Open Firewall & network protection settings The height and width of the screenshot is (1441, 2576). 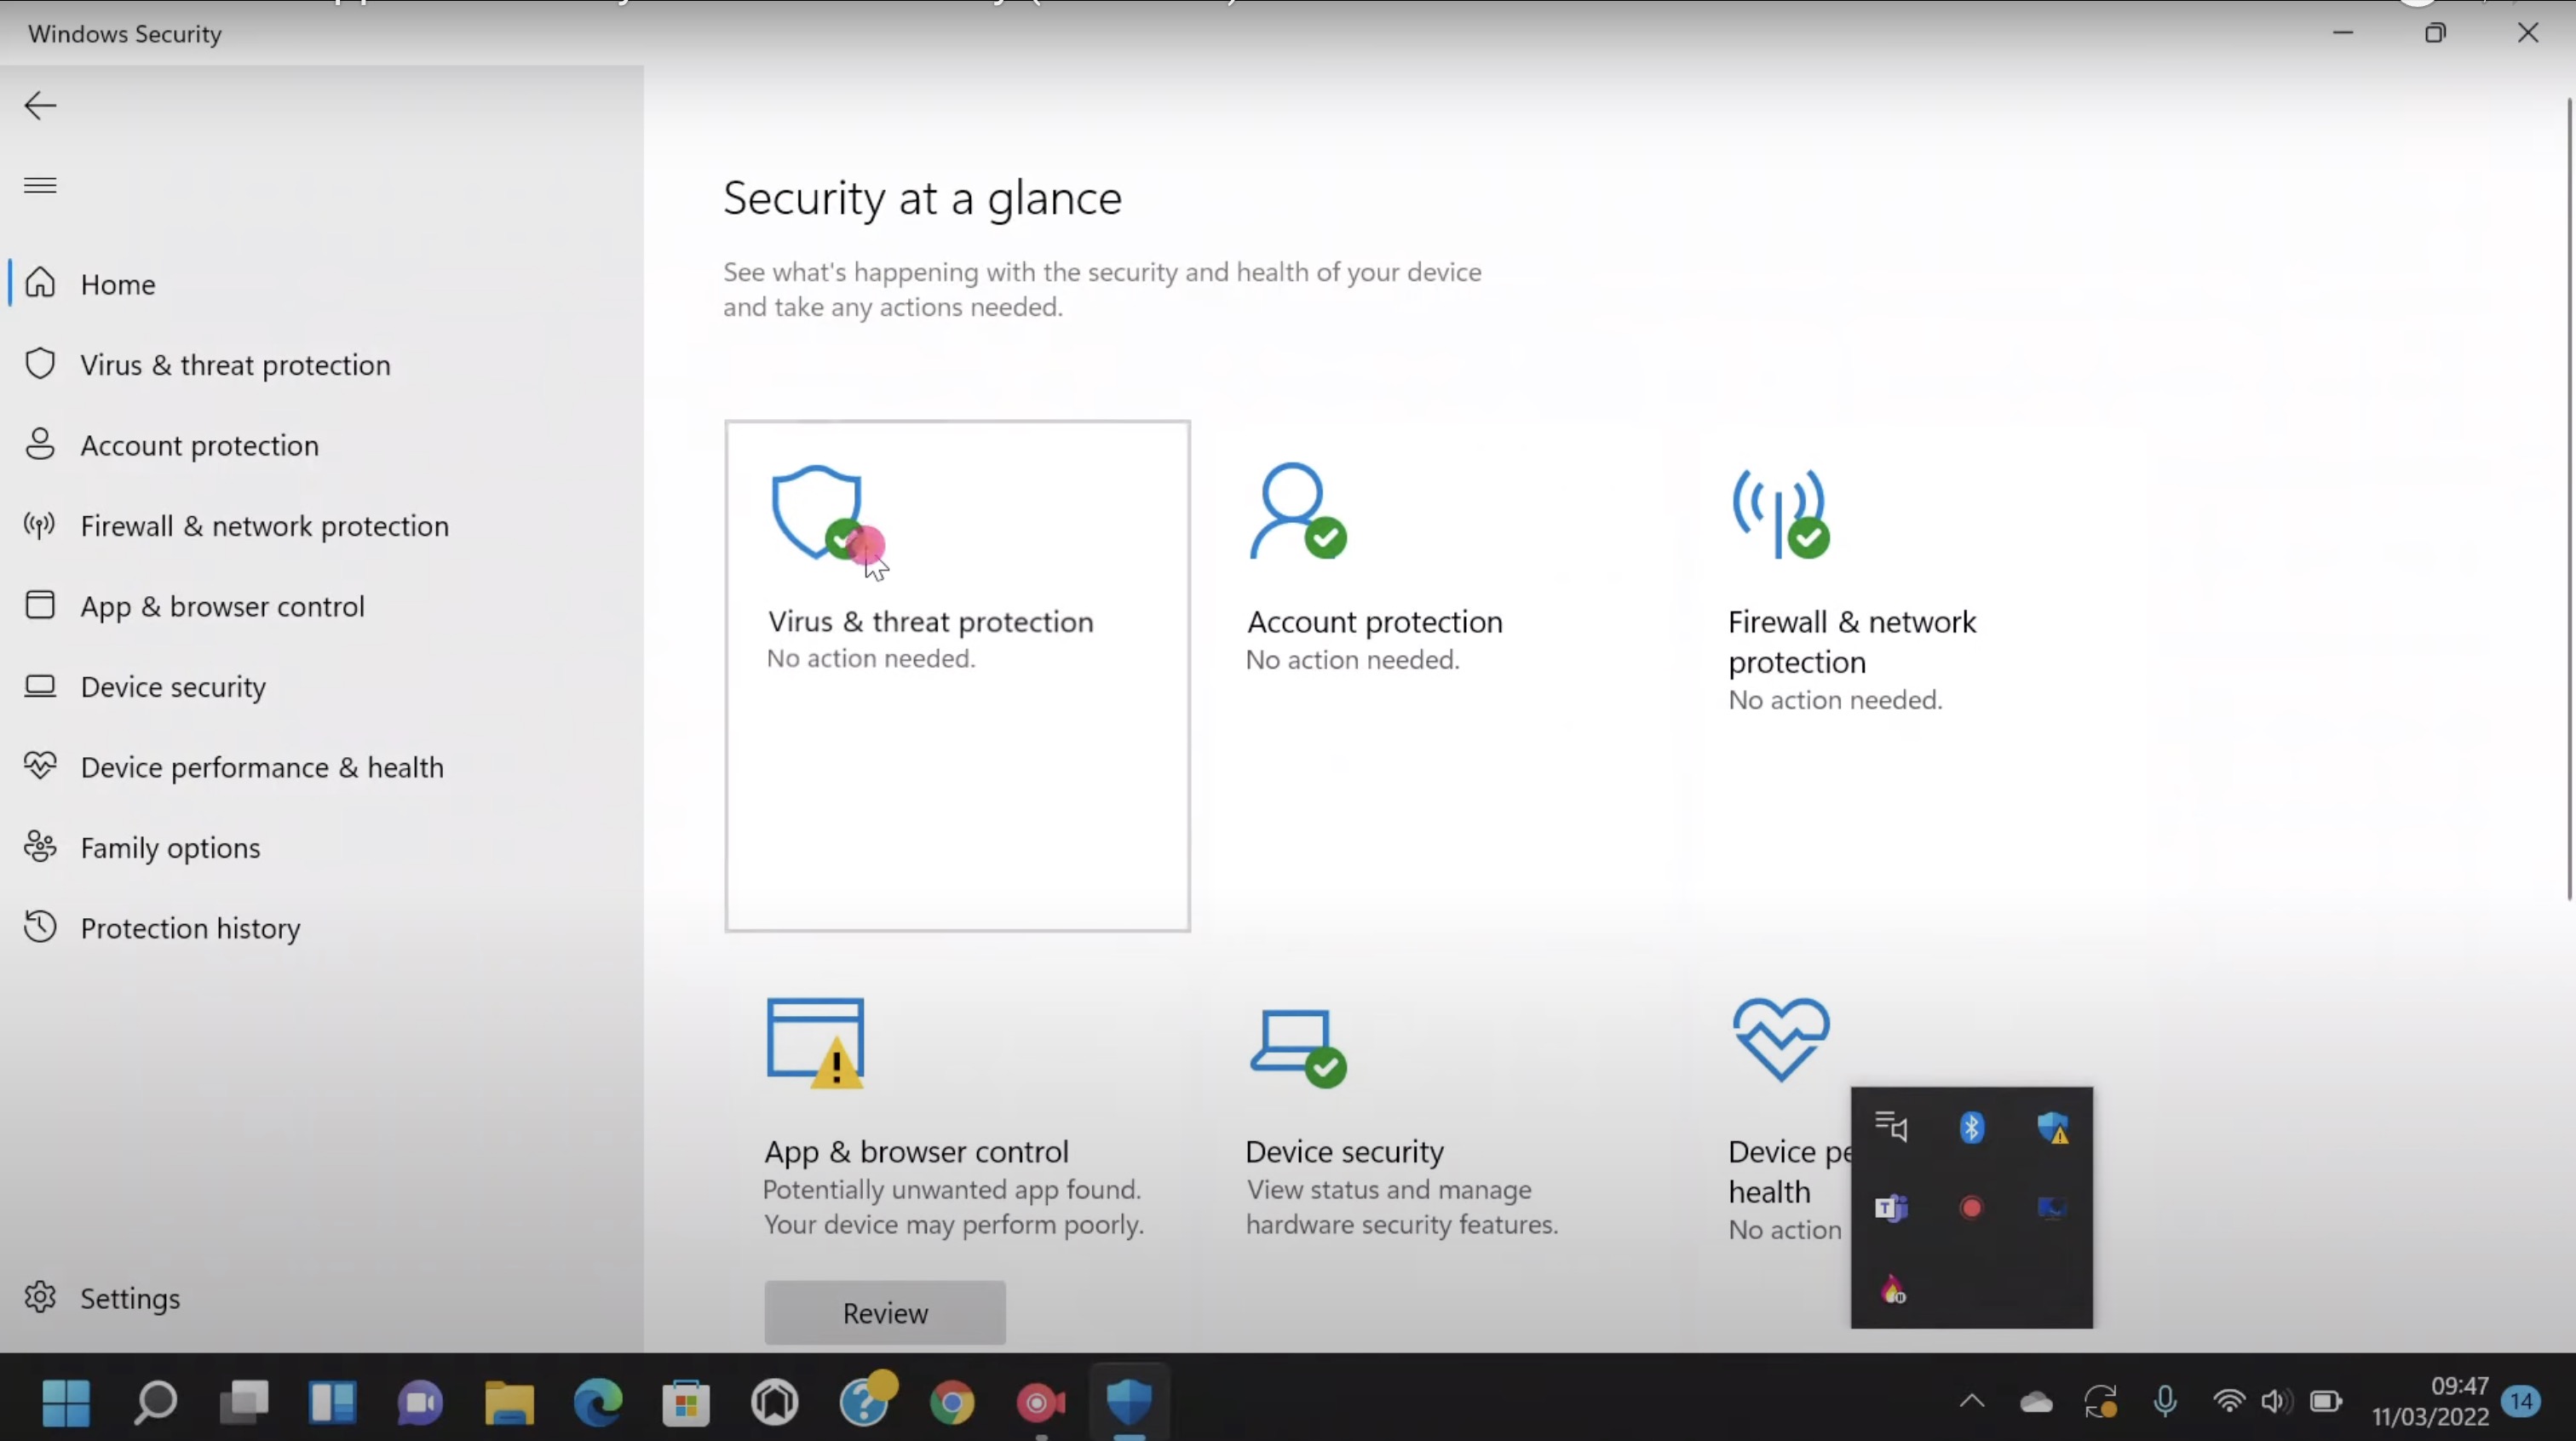265,526
